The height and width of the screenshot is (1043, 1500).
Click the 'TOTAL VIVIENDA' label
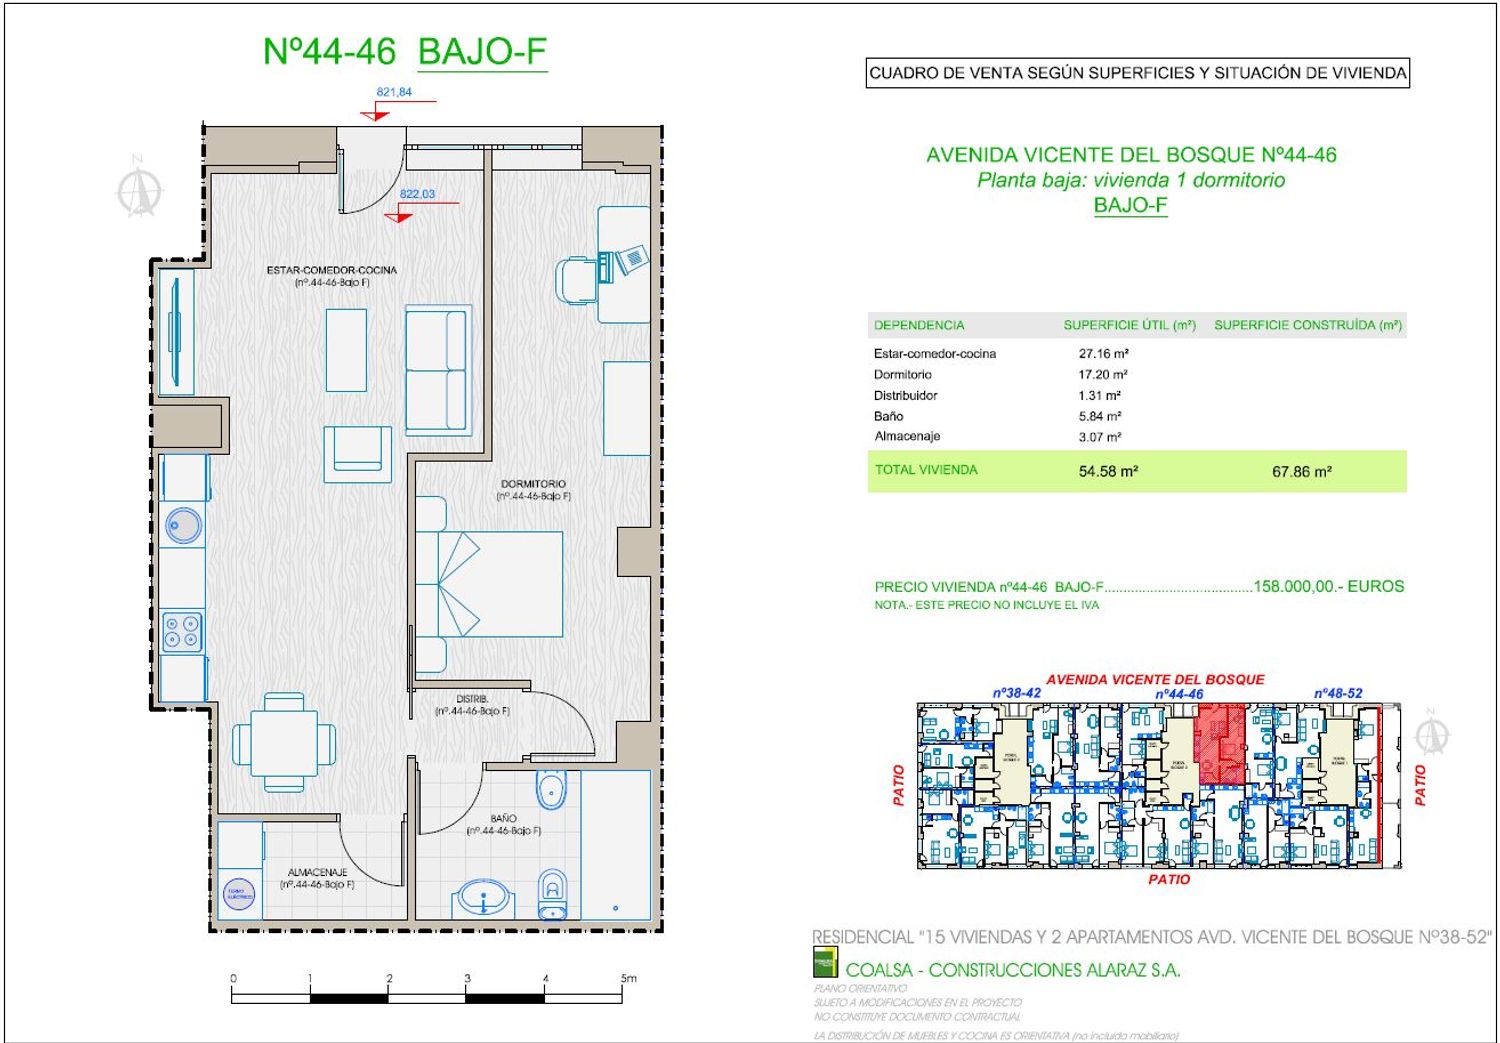[x=926, y=470]
